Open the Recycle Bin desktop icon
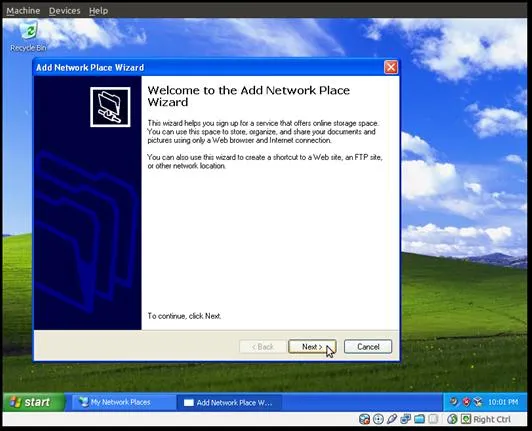The height and width of the screenshot is (431, 532). pos(28,36)
